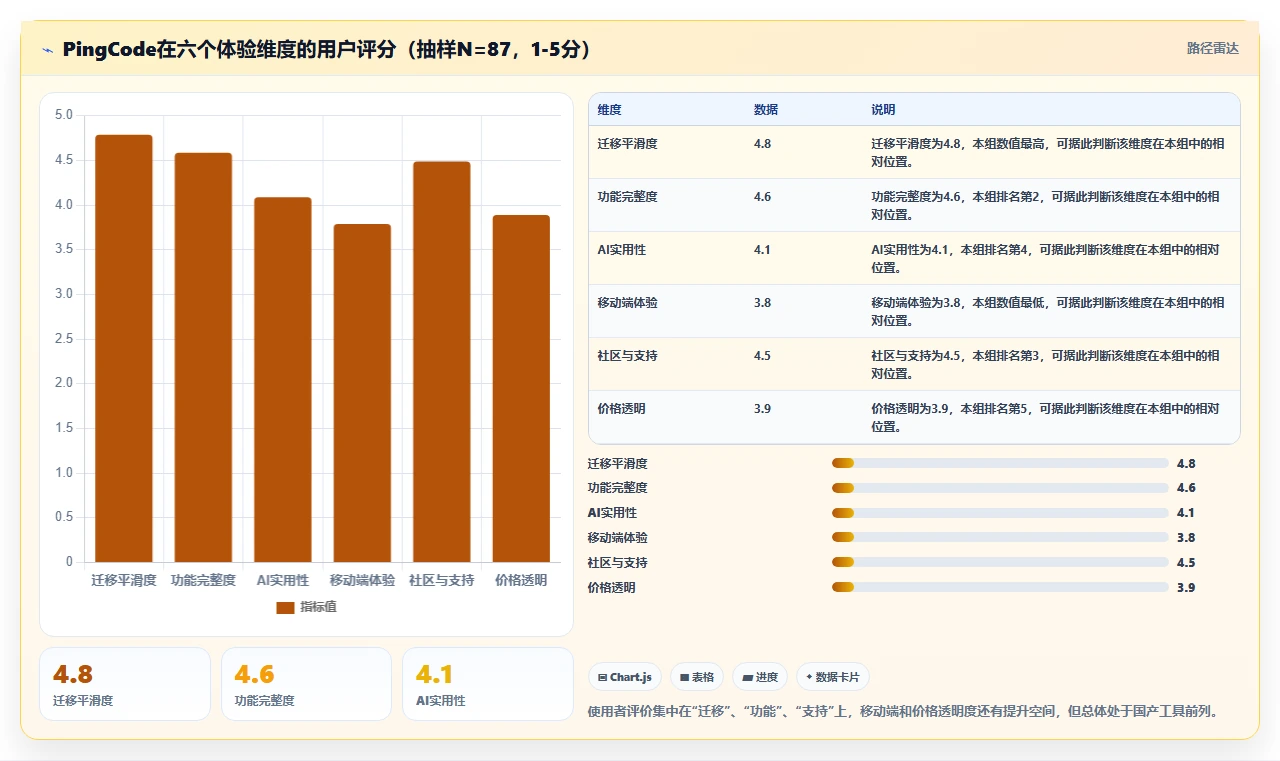Click the 3.9 value in table

762,409
